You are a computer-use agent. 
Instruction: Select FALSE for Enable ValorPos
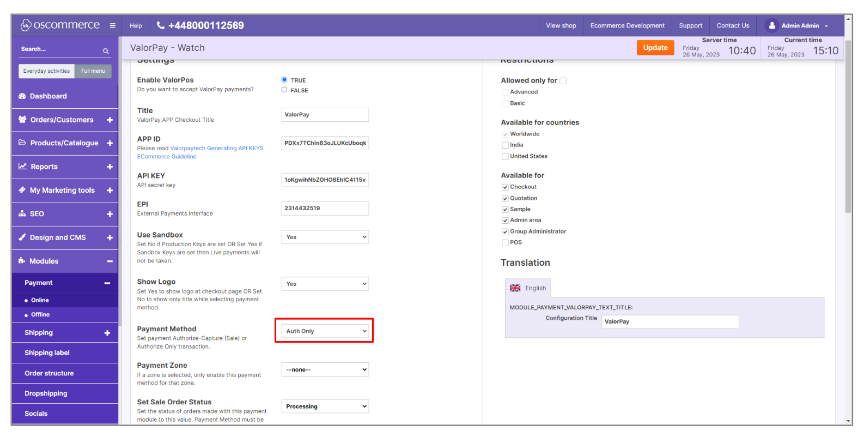pyautogui.click(x=284, y=90)
